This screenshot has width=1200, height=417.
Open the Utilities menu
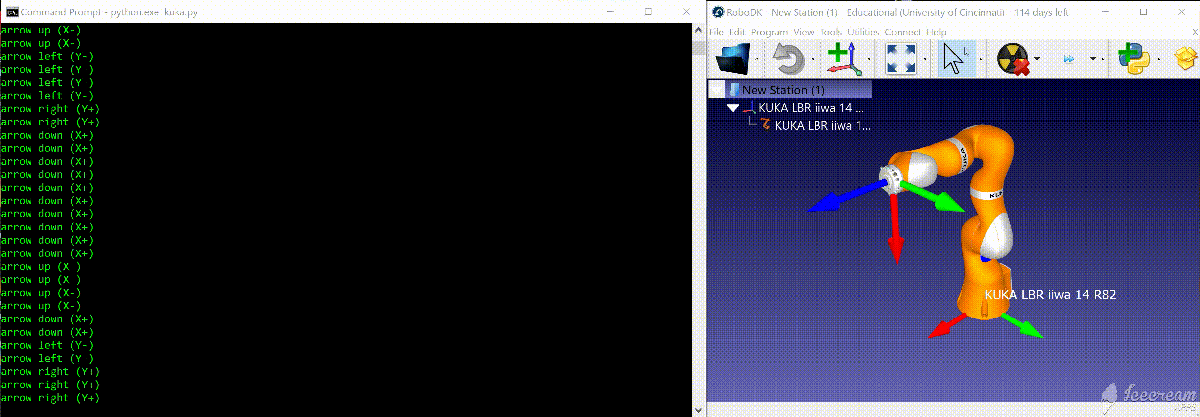coord(863,32)
